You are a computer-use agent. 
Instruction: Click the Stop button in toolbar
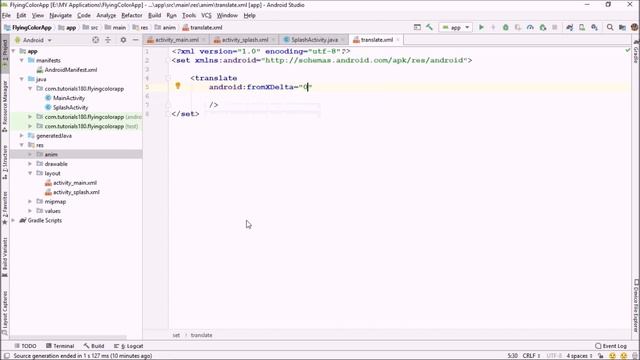555,27
